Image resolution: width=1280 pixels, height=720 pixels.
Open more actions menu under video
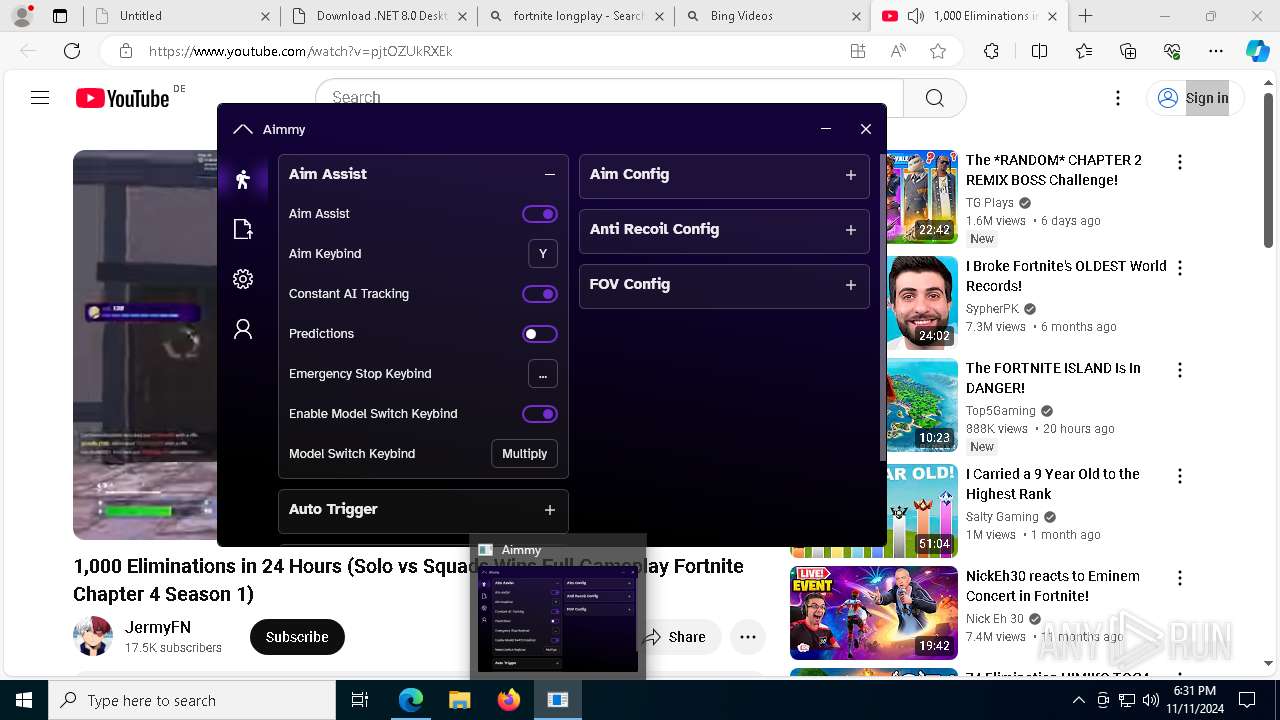point(748,637)
